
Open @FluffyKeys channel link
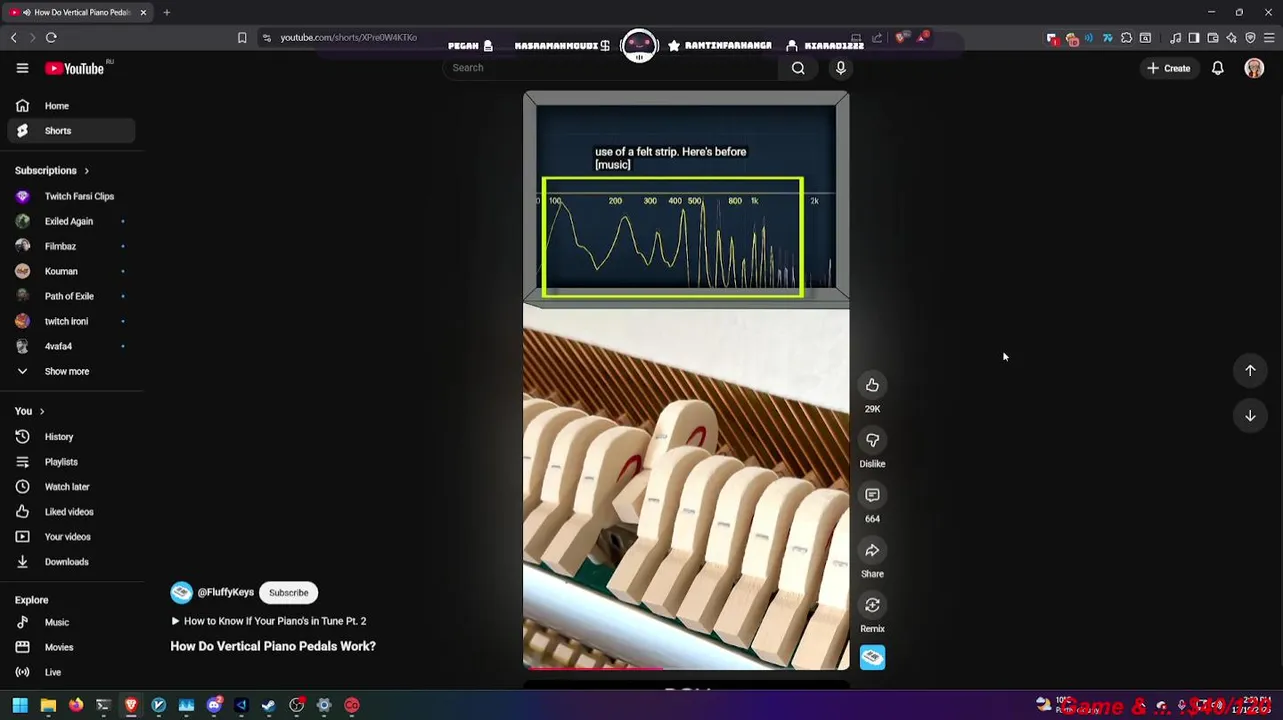click(x=225, y=593)
